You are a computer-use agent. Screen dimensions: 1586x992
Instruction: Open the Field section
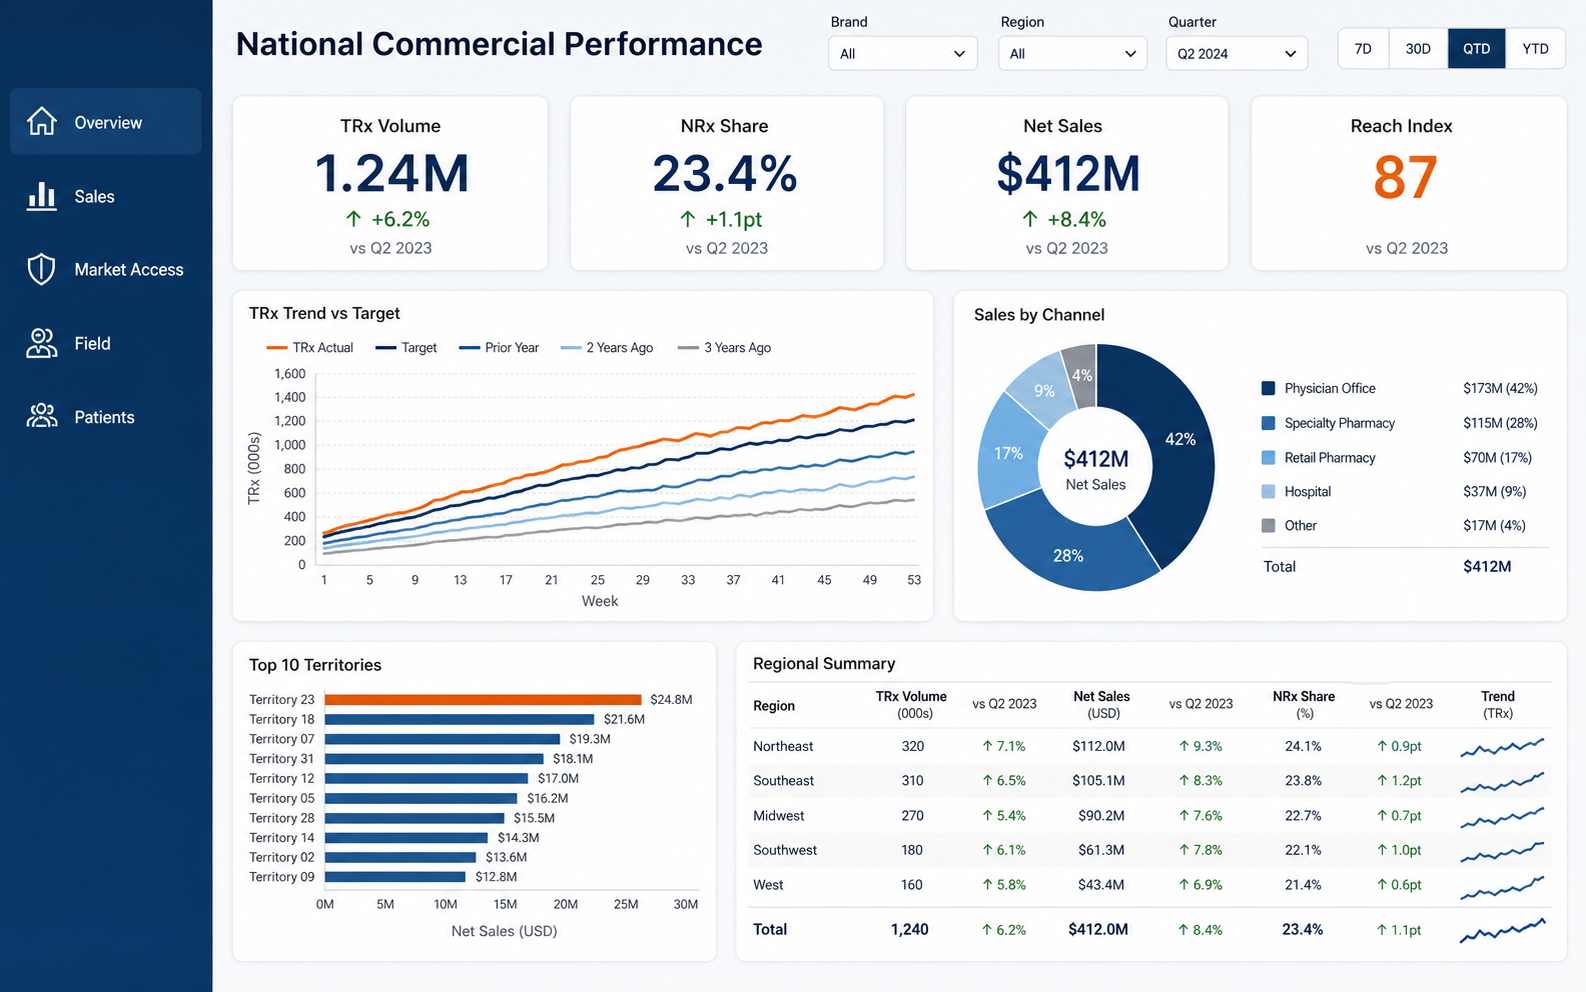coord(106,343)
